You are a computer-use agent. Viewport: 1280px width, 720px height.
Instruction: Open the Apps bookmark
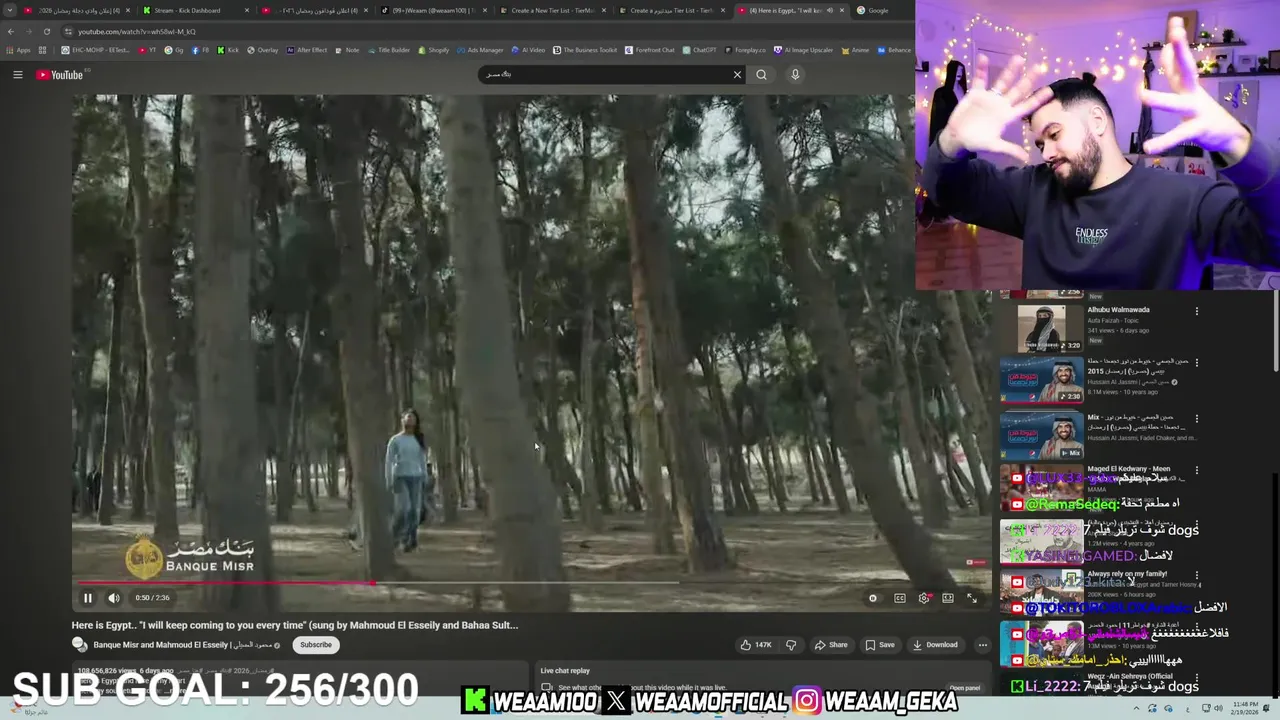[18, 50]
